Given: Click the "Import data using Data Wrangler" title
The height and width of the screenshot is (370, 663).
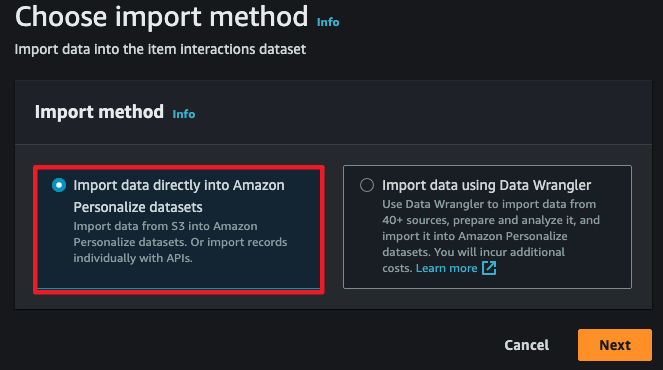Looking at the screenshot, I should pyautogui.click(x=486, y=185).
